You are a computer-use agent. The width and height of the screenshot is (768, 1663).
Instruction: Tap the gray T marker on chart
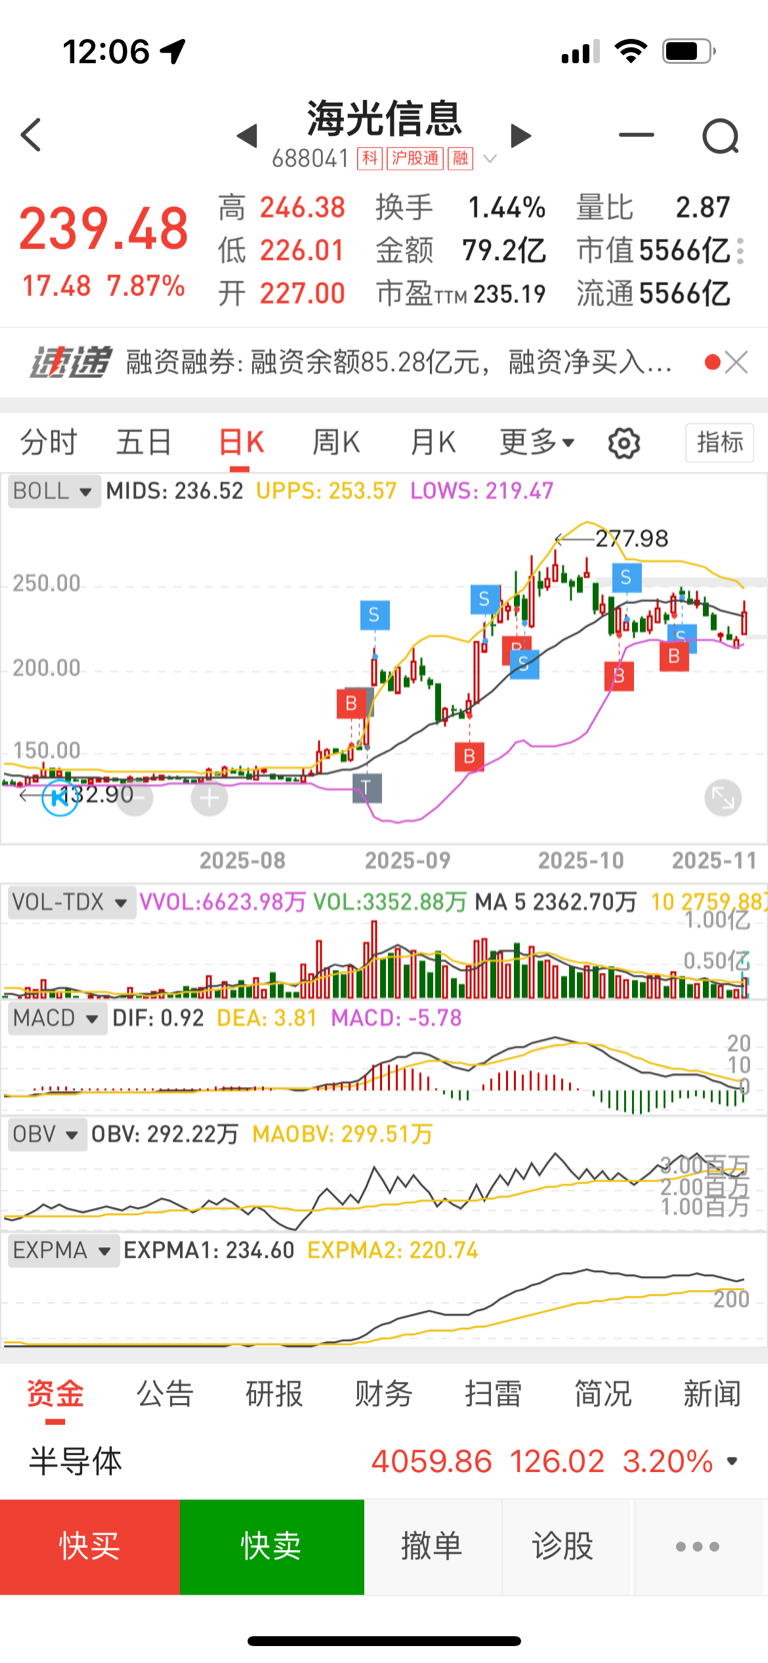[367, 788]
